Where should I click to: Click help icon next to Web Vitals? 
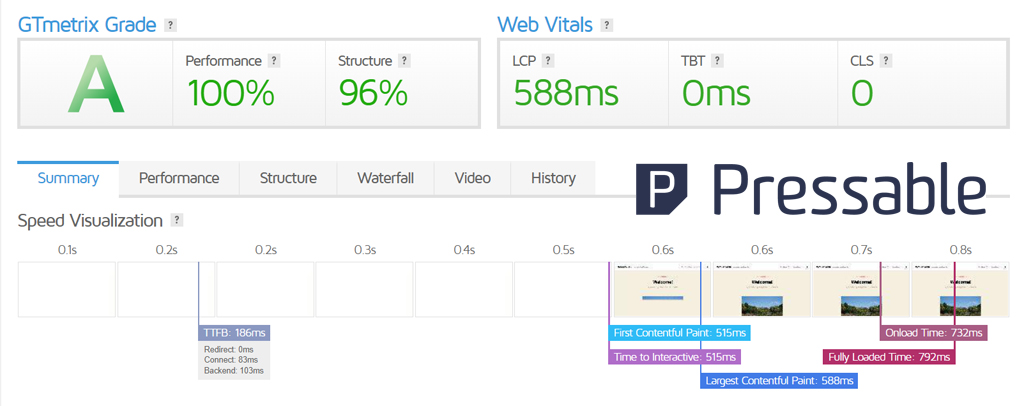pyautogui.click(x=607, y=25)
